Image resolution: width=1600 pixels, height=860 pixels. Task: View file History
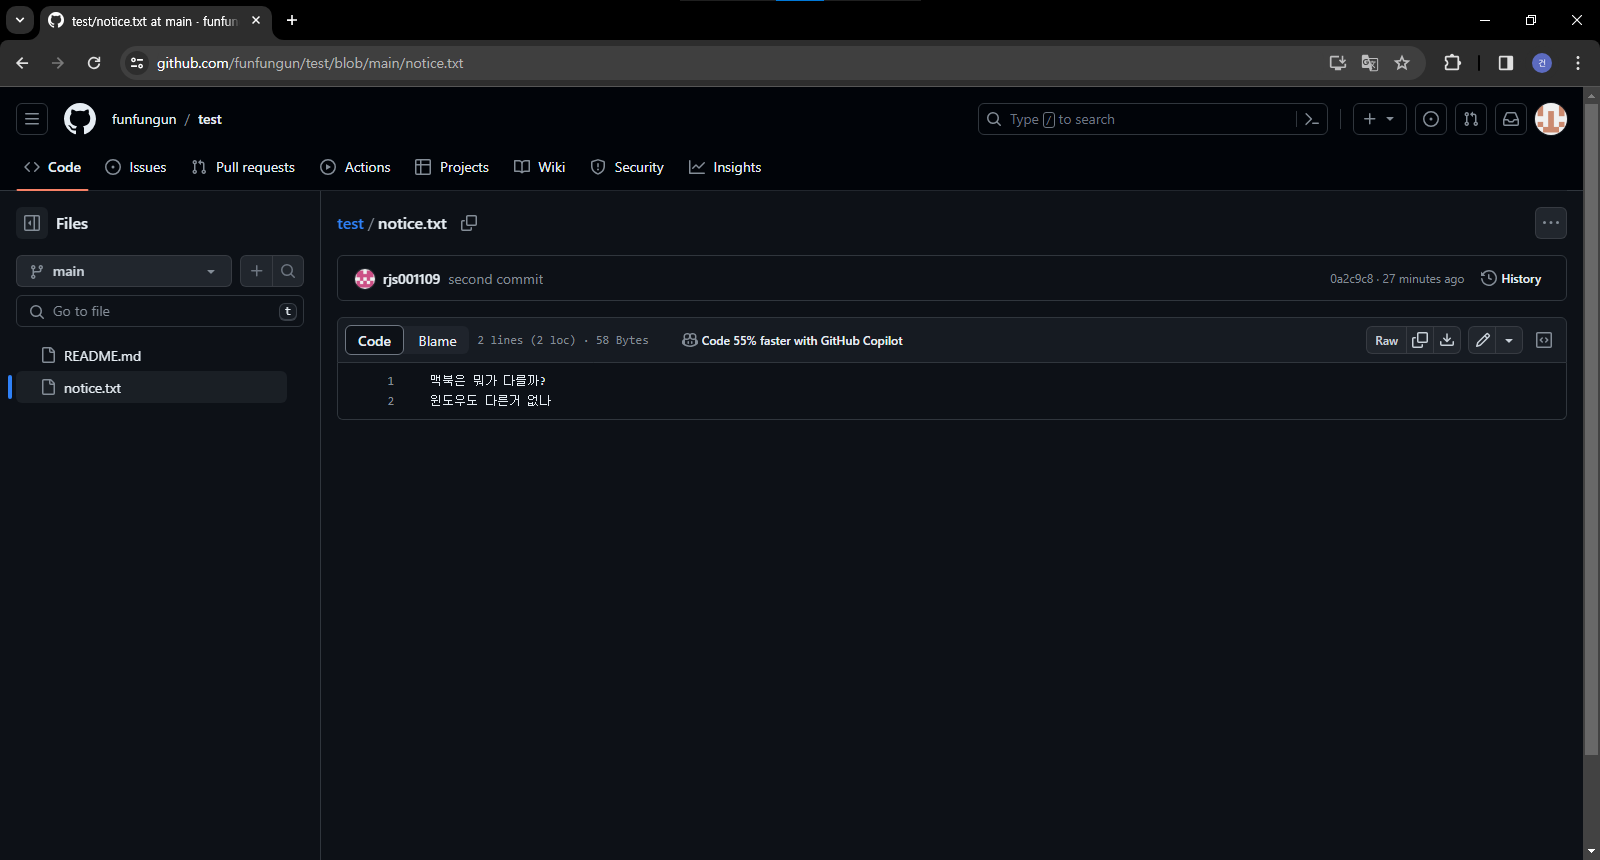[1511, 279]
